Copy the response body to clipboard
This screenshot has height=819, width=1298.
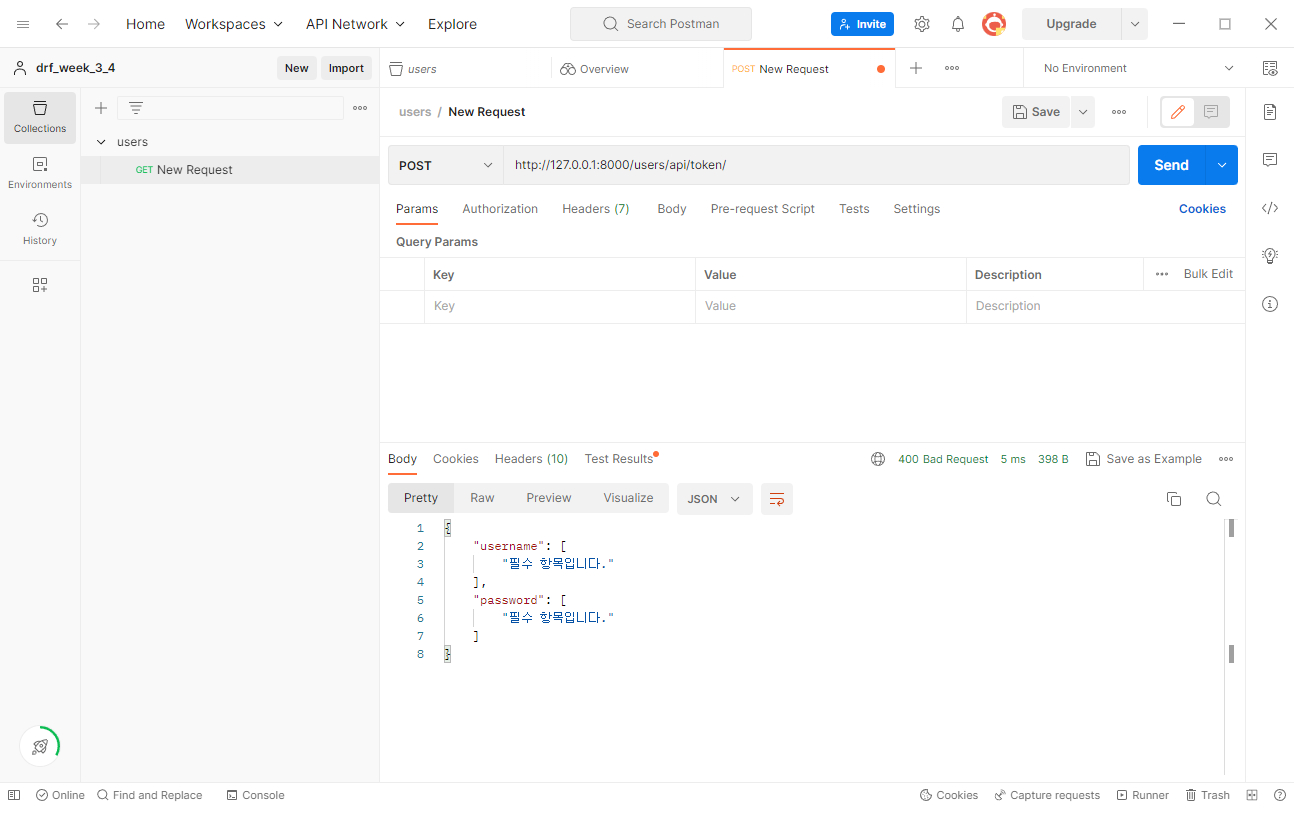pos(1174,499)
